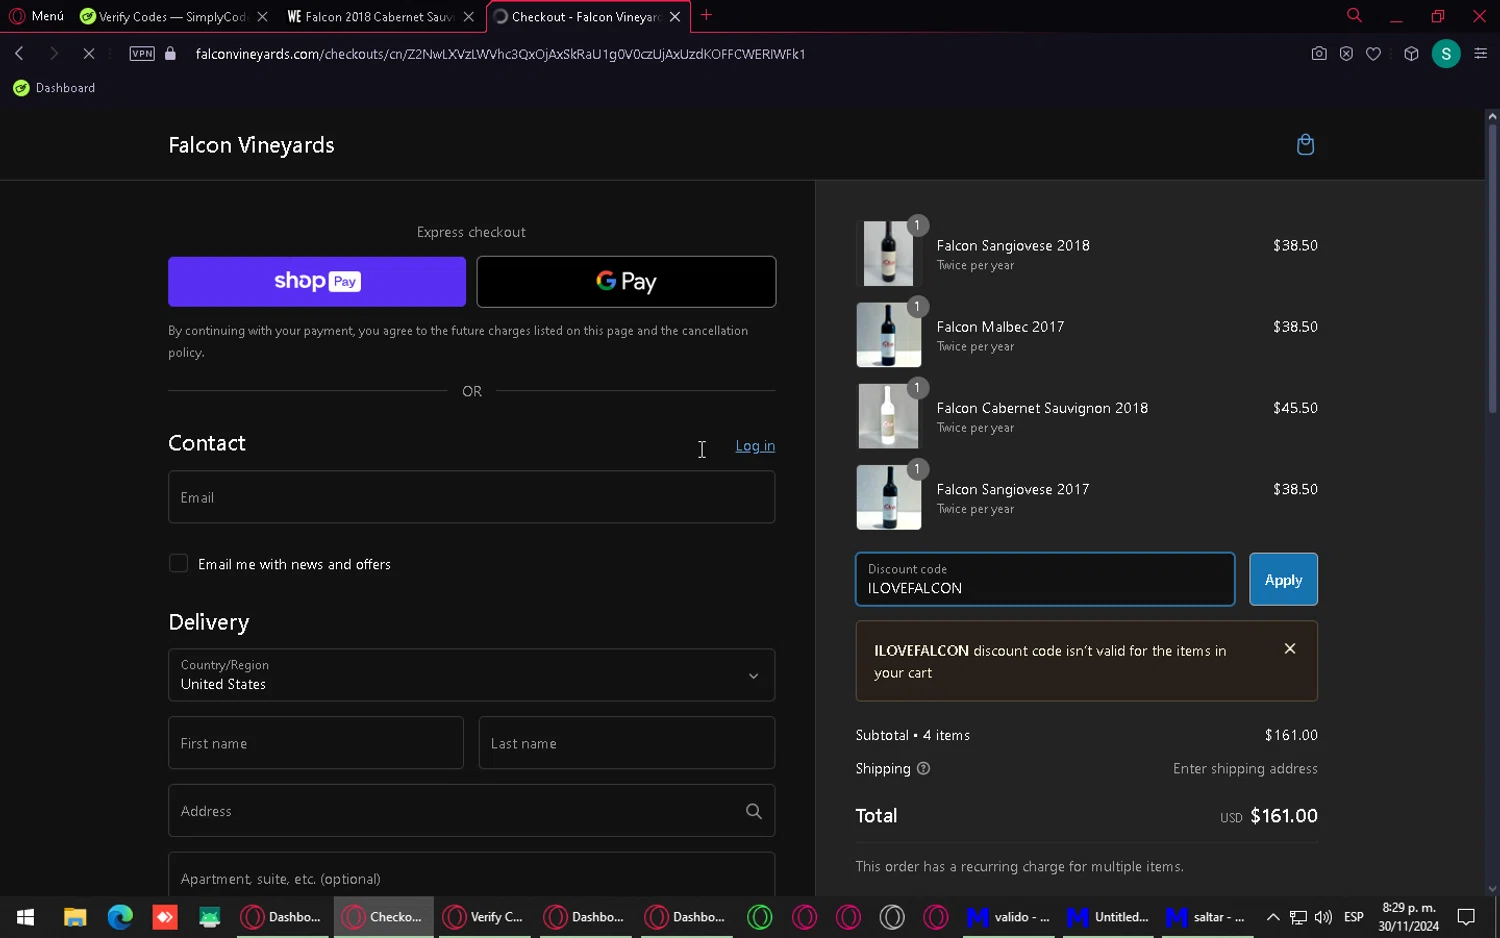Open the shopping cart bag icon
The image size is (1500, 938).
tap(1305, 145)
